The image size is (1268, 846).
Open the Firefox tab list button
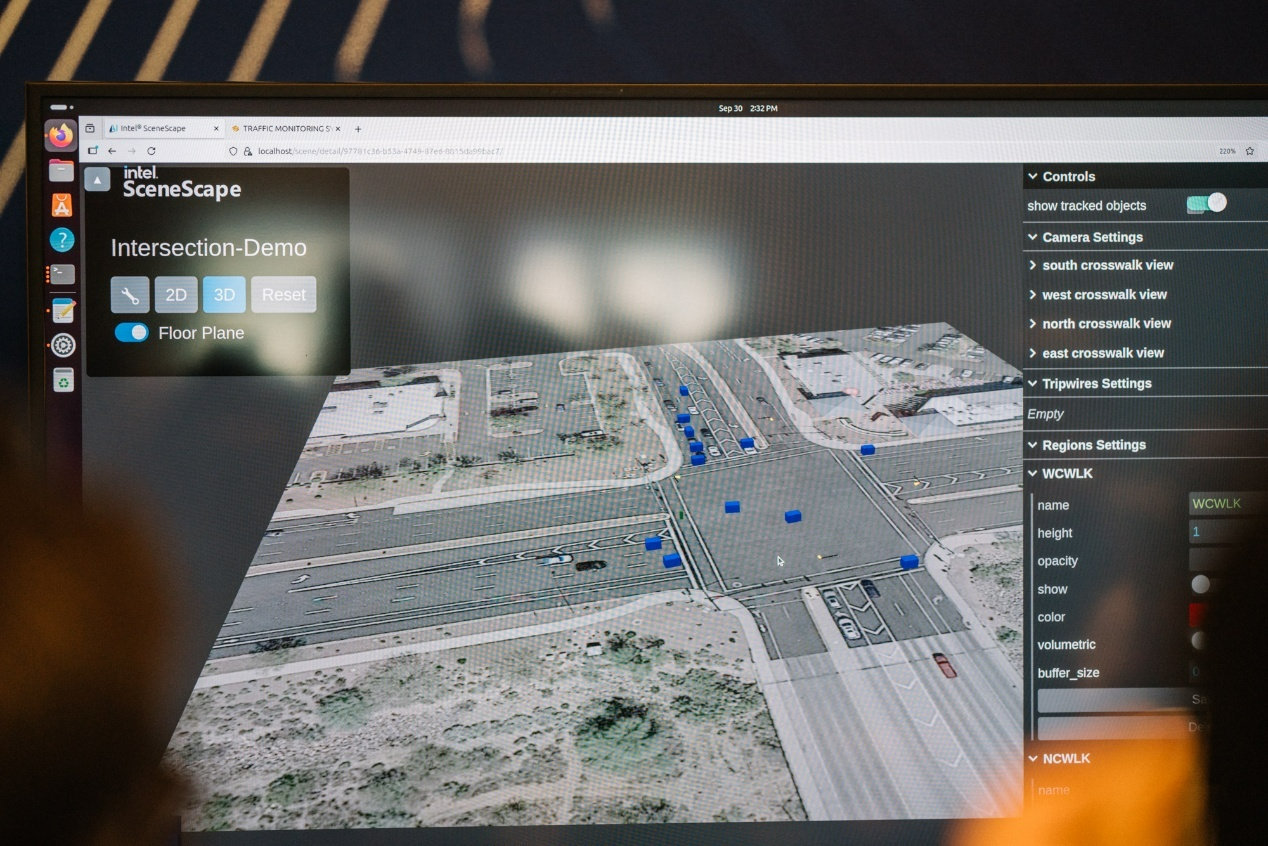tap(90, 128)
